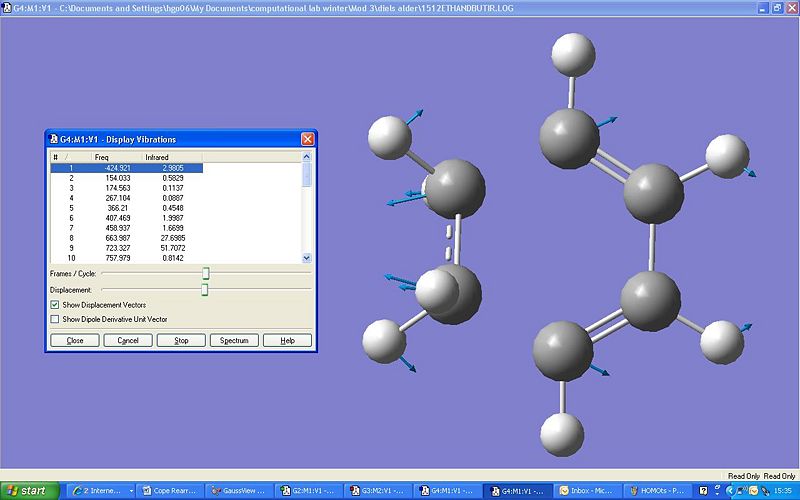Switch to G2:M1:V1 window in taskbar
This screenshot has width=800, height=500.
click(x=310, y=491)
